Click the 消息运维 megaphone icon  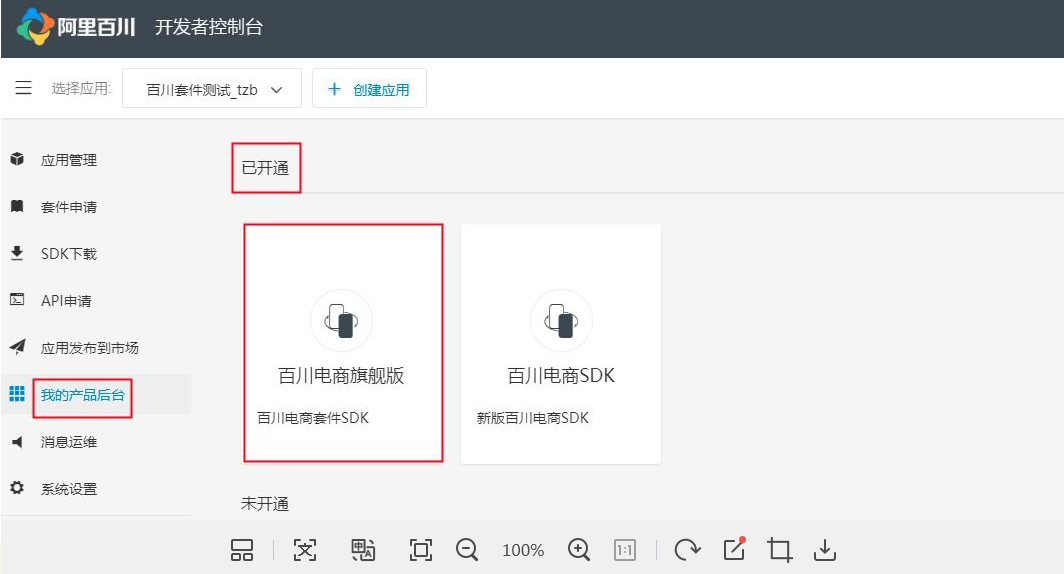point(17,442)
